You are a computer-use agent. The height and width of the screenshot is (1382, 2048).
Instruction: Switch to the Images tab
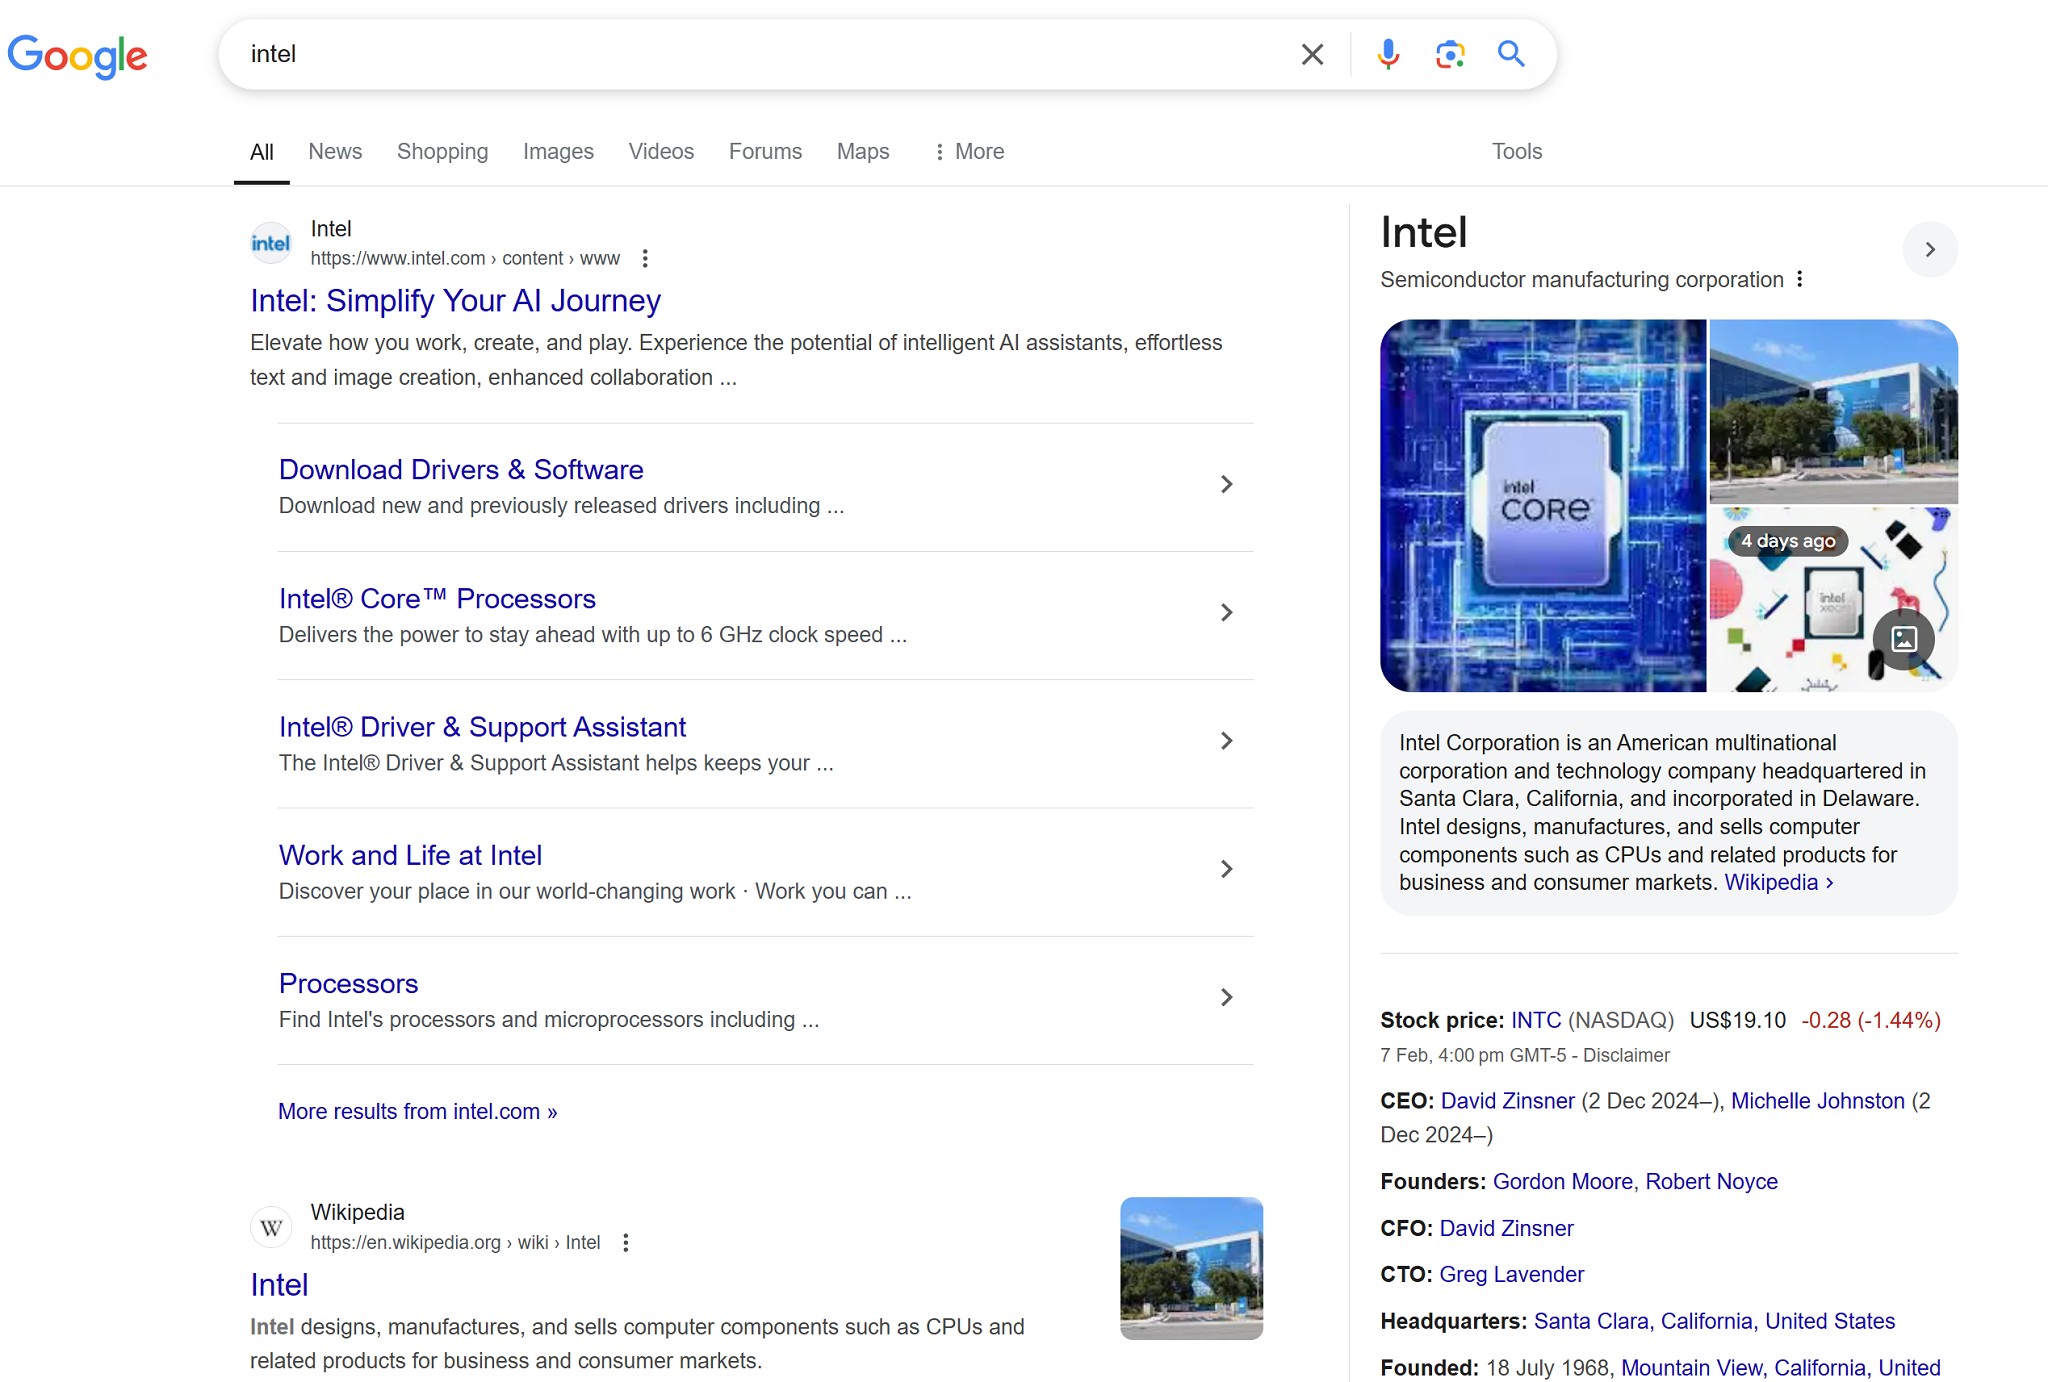point(558,151)
